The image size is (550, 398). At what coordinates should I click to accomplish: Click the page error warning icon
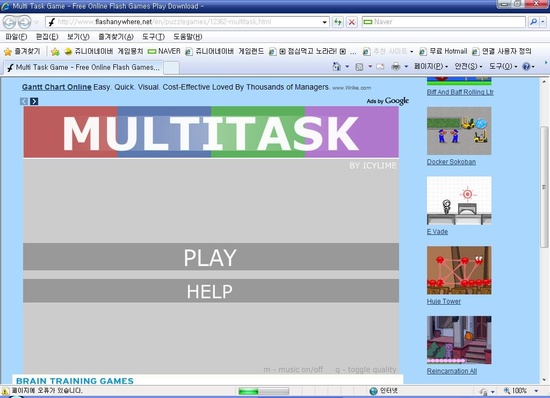click(x=5, y=391)
